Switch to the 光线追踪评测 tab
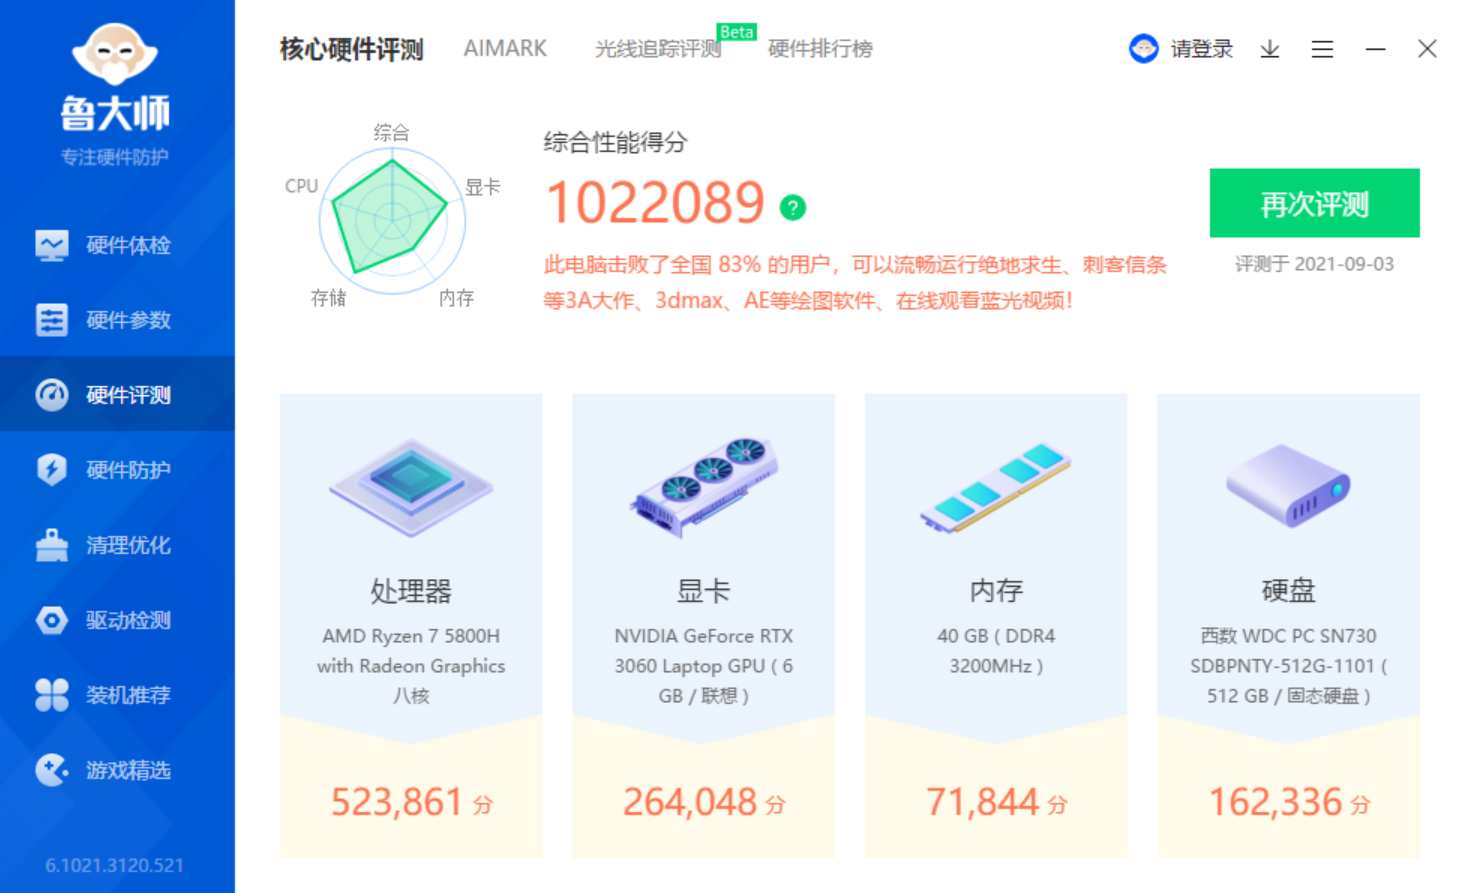Screen dimensions: 1463x893 point(658,49)
